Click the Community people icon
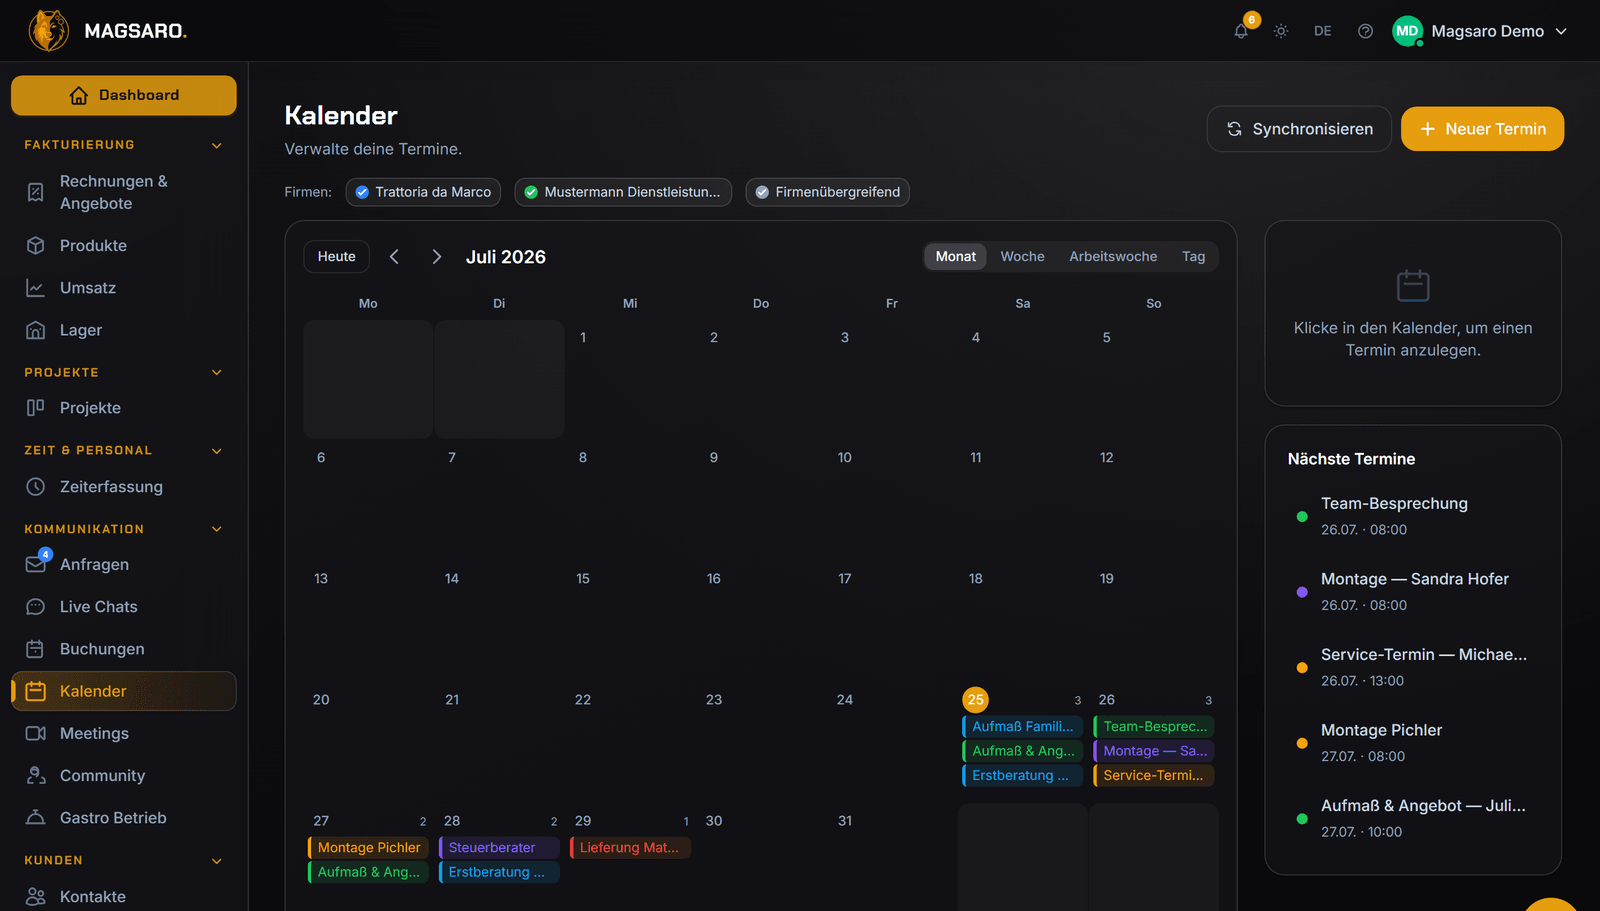1600x911 pixels. [x=35, y=776]
